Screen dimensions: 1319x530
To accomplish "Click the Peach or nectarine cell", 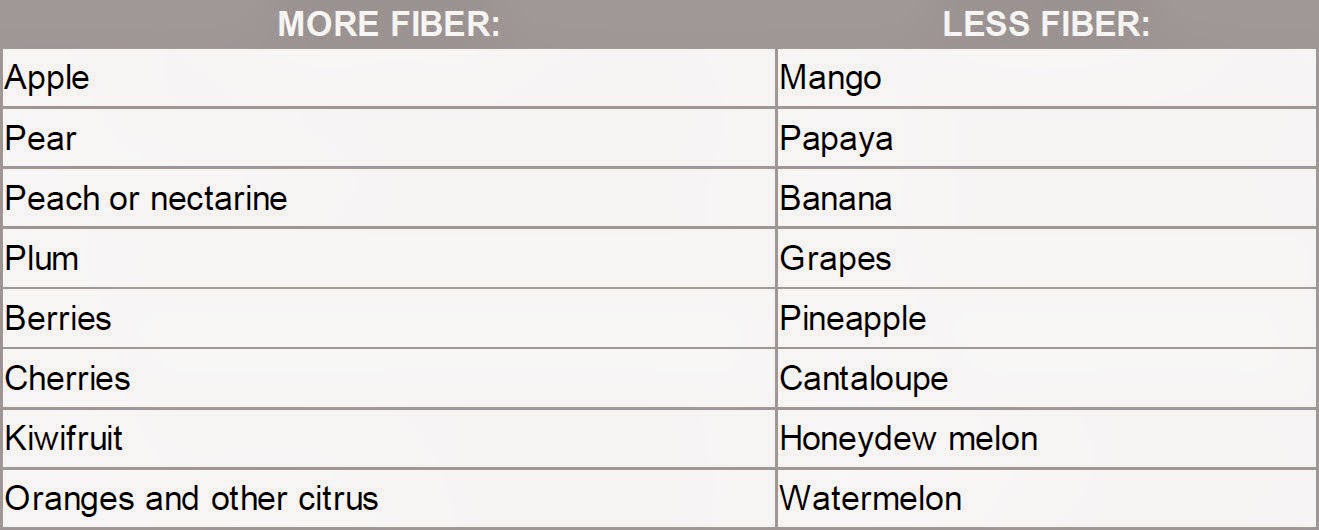I will click(388, 197).
